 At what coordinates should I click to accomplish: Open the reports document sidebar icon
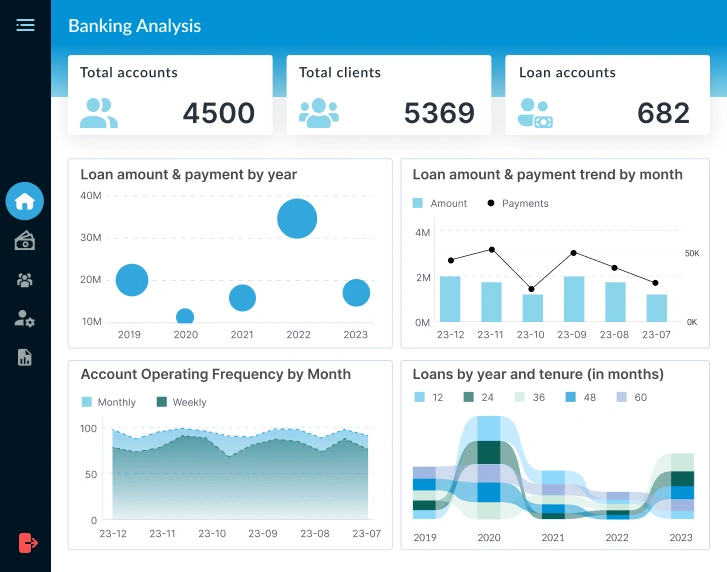(25, 357)
